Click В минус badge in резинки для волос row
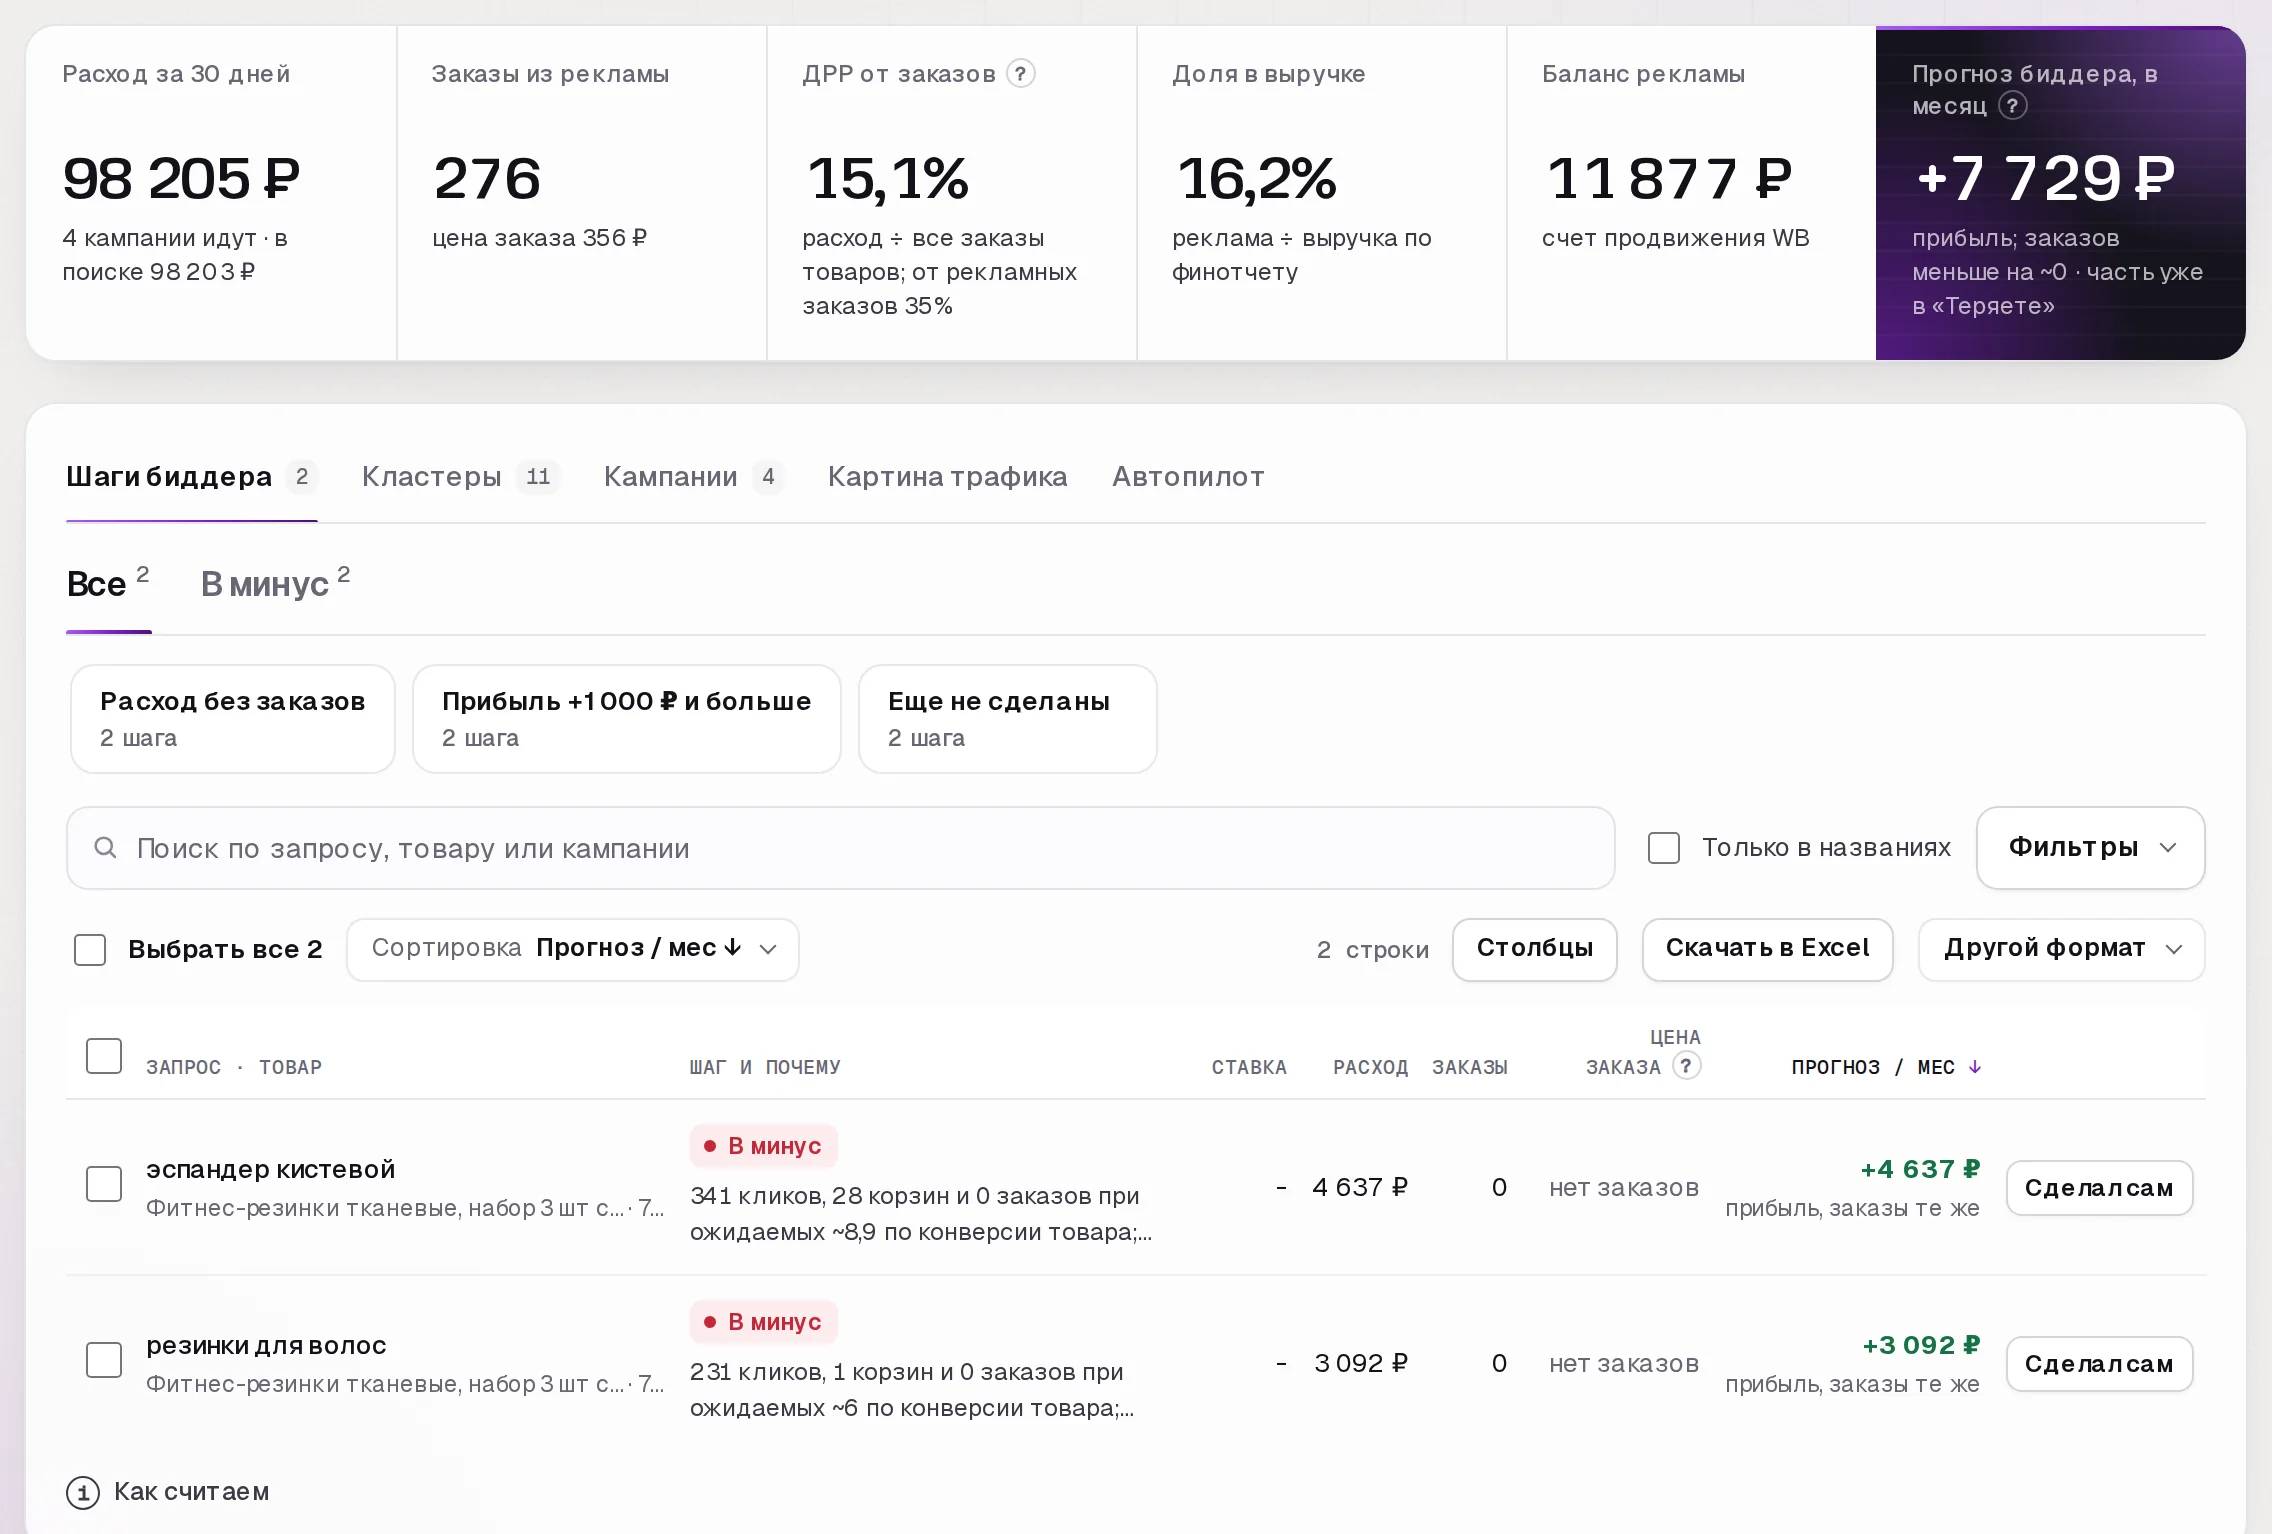 764,1322
